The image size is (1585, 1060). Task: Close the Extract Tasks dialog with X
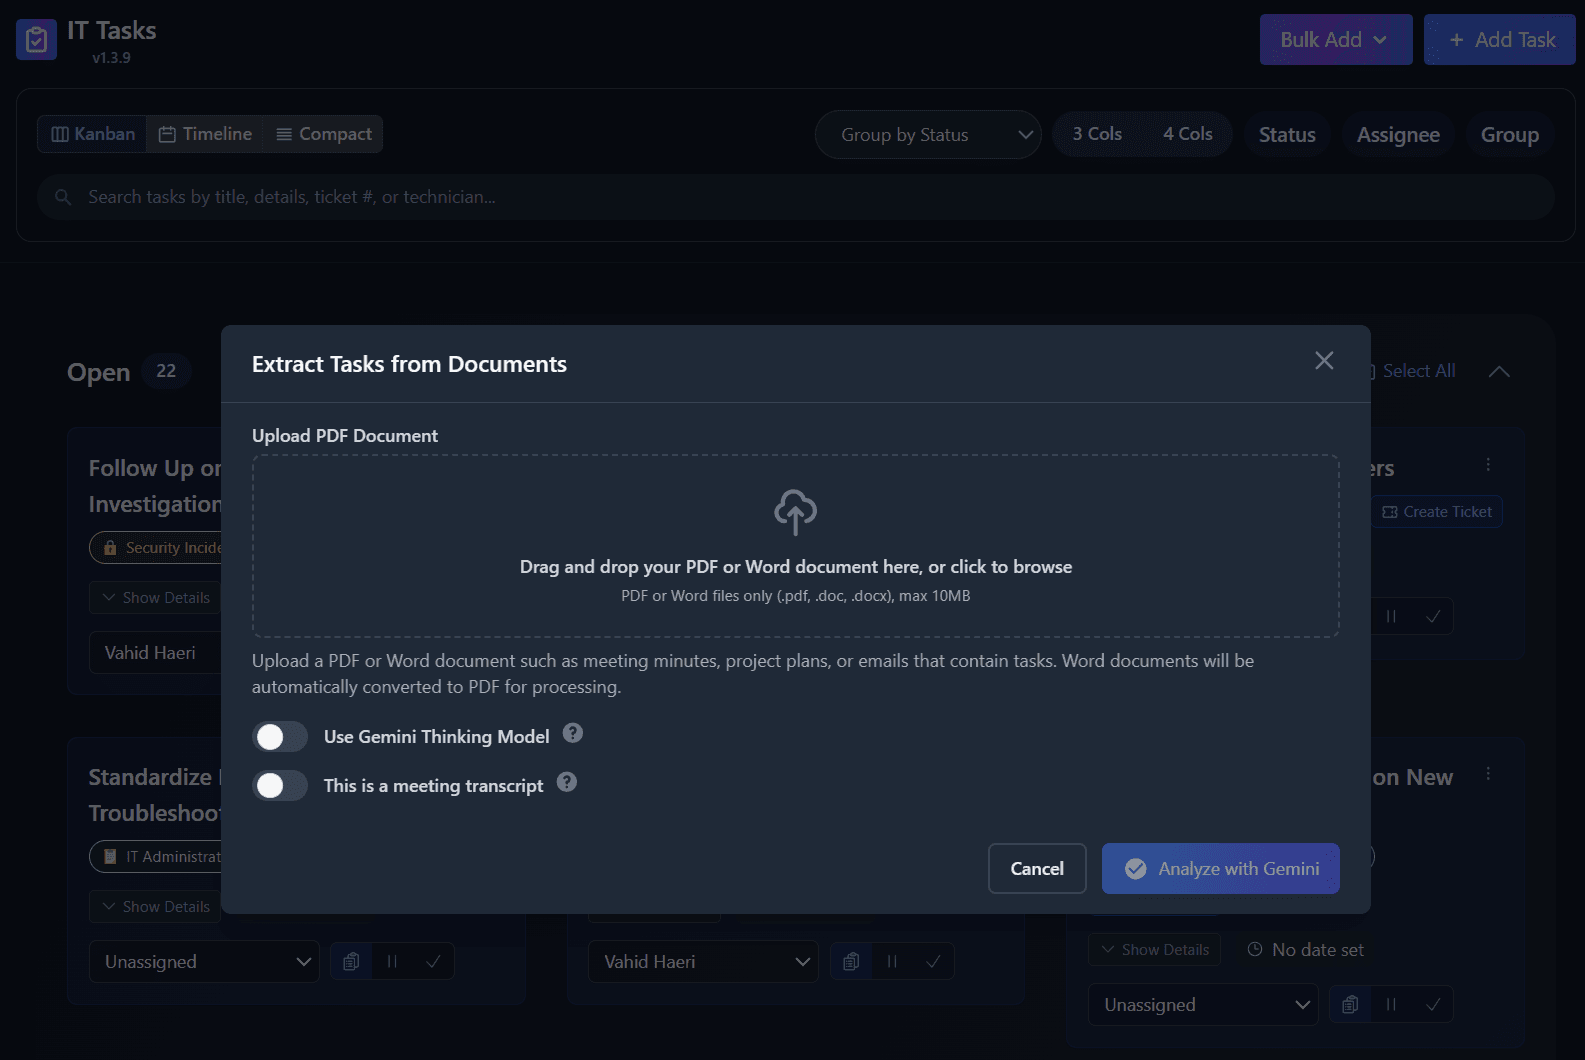point(1324,361)
